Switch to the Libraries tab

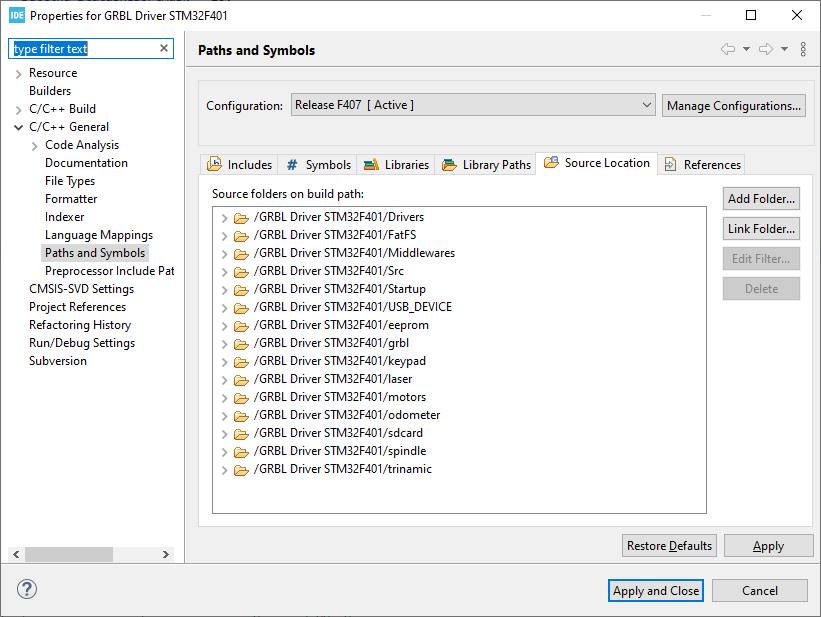[x=396, y=164]
